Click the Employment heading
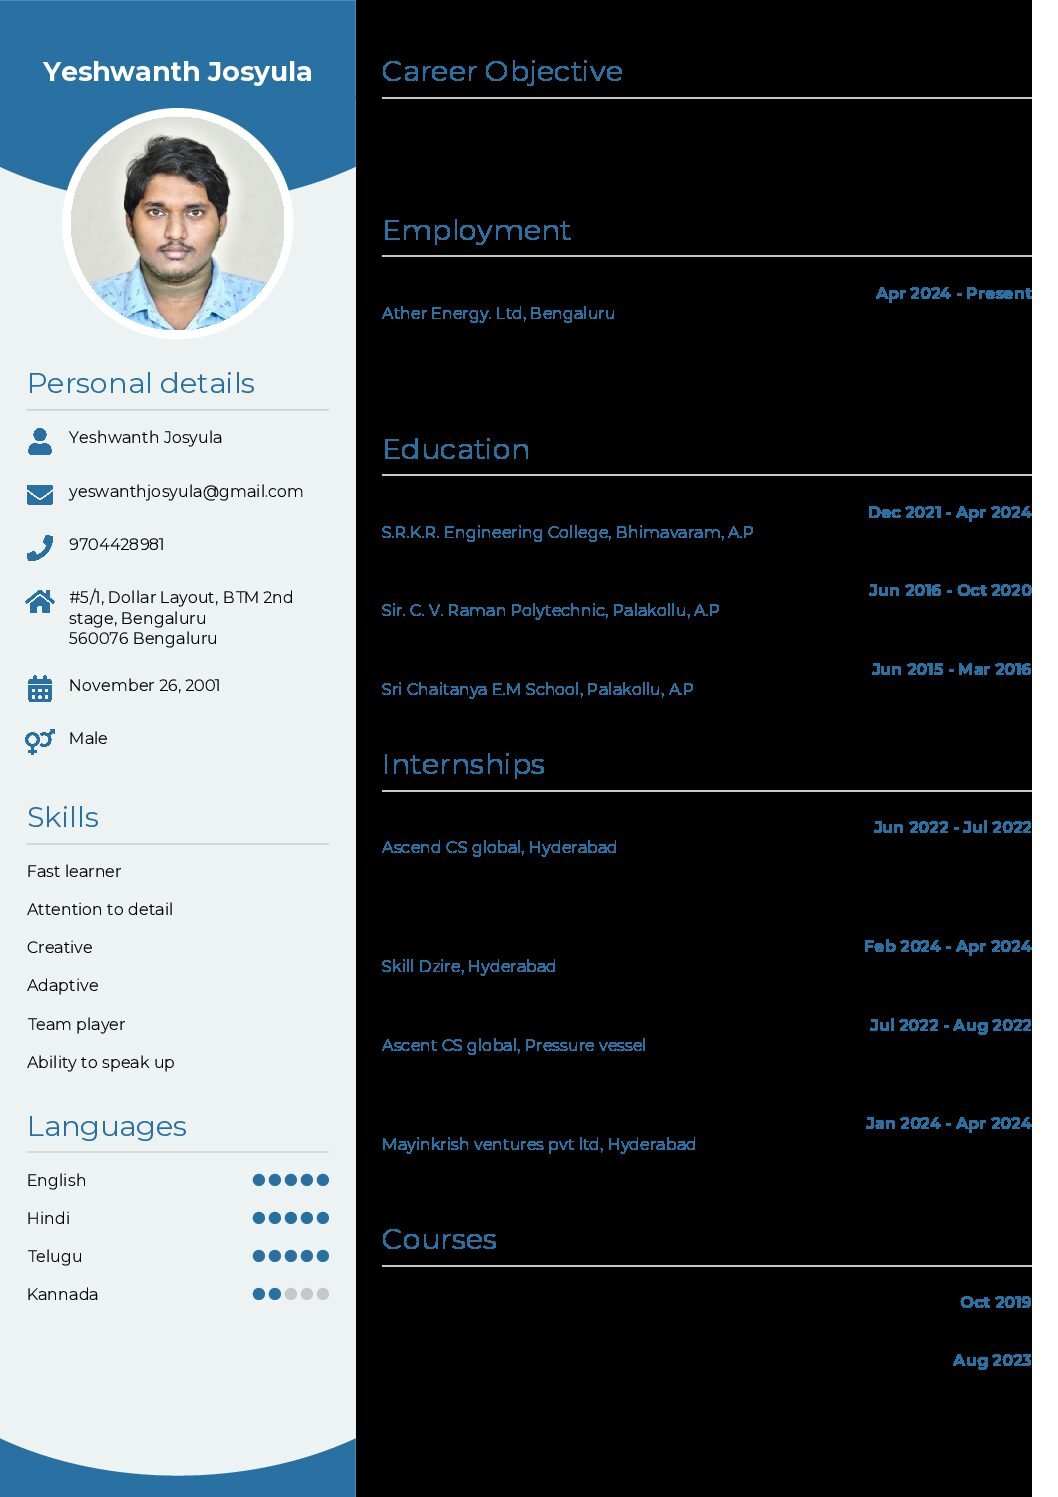The width and height of the screenshot is (1058, 1497). point(476,230)
